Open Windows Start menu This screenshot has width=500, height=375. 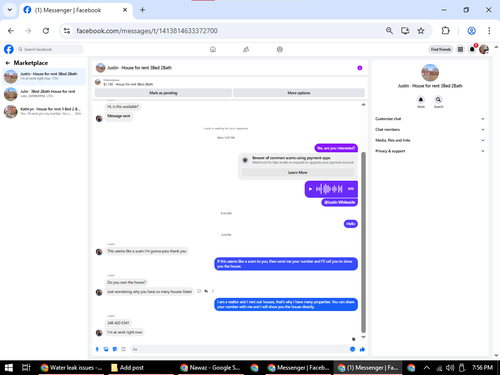pos(9,368)
